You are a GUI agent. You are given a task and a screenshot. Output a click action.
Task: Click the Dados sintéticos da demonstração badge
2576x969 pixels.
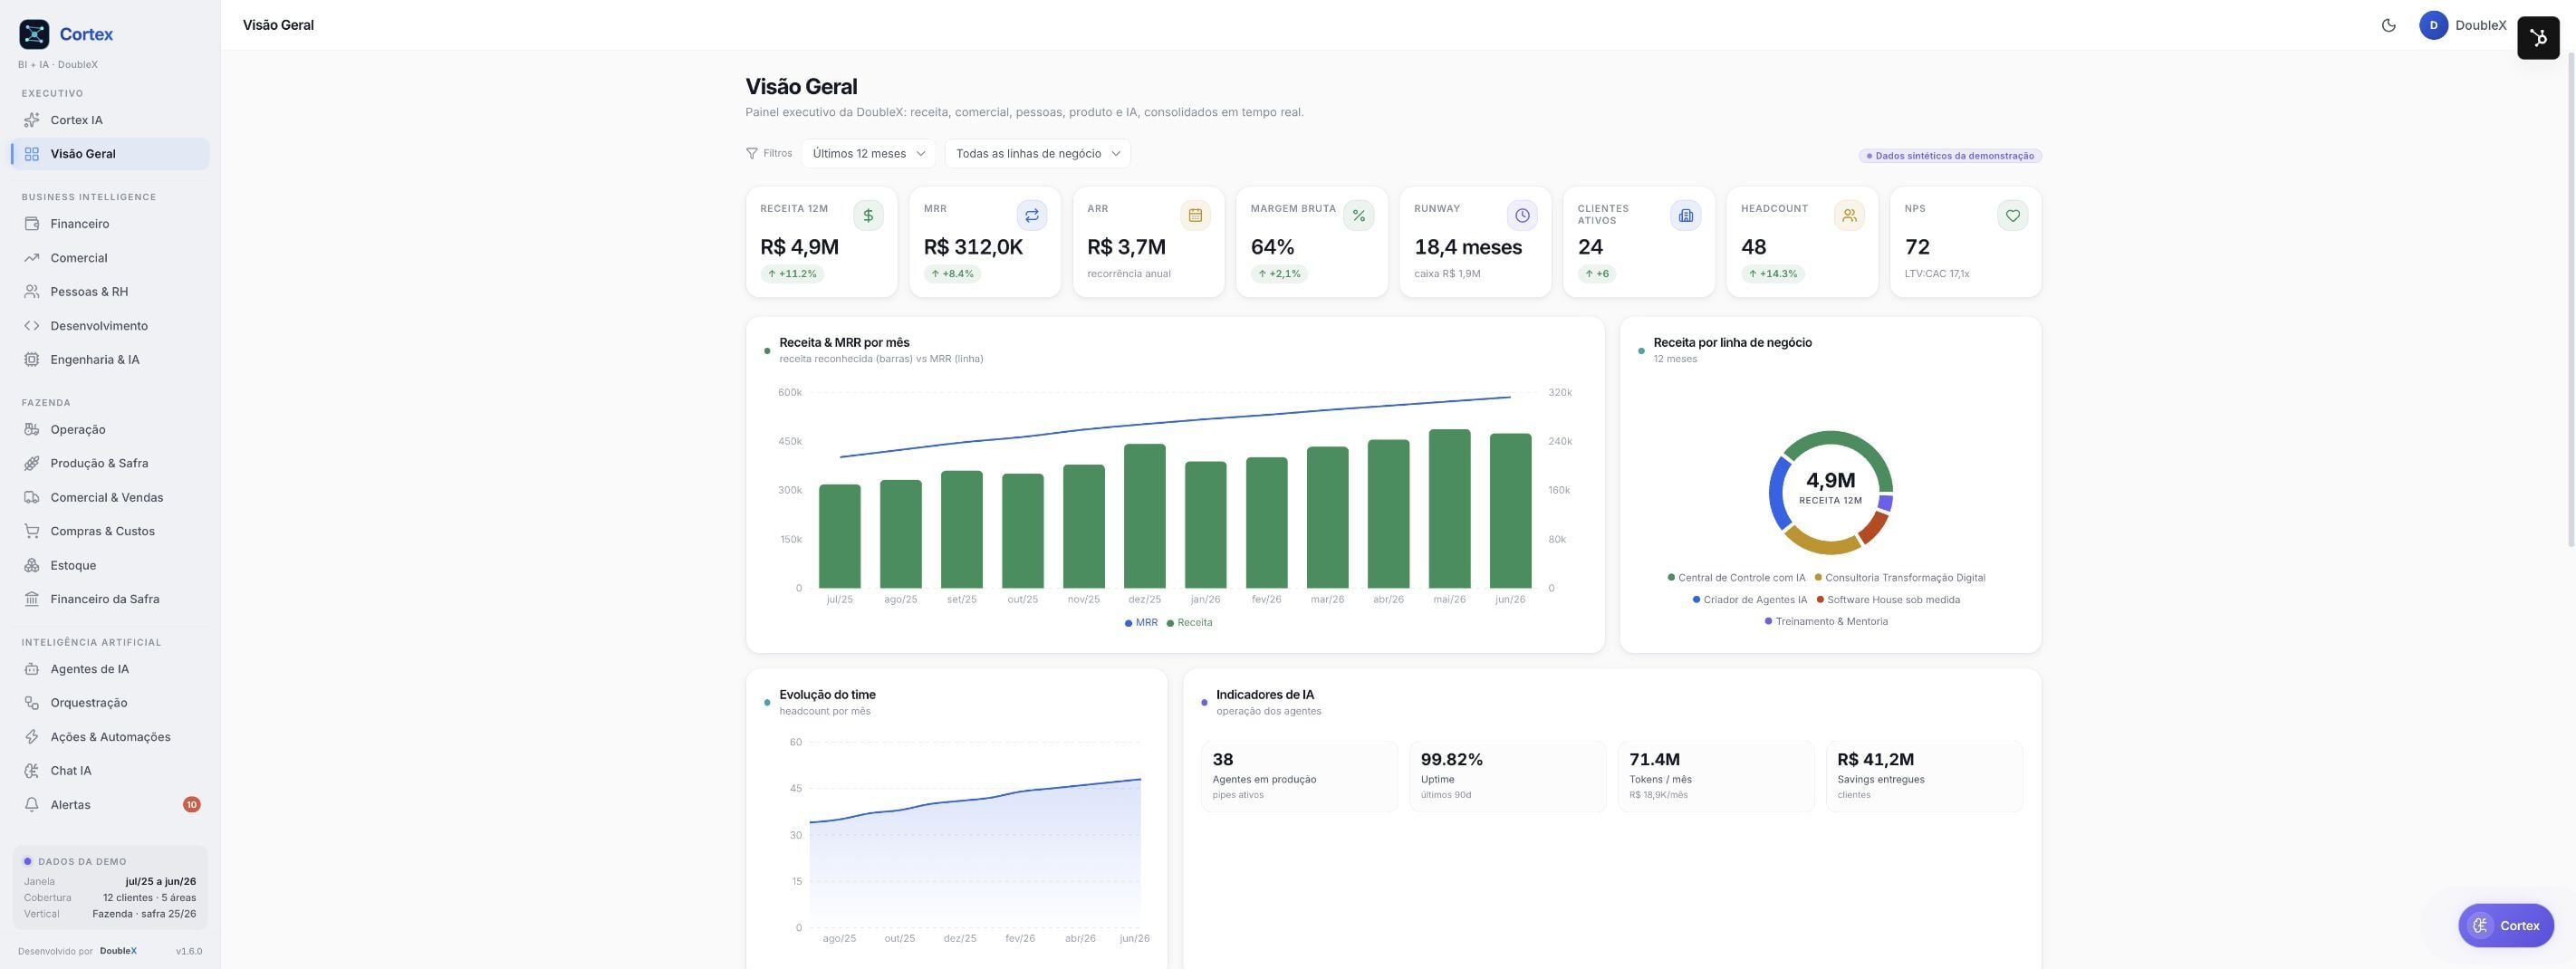(x=1950, y=156)
